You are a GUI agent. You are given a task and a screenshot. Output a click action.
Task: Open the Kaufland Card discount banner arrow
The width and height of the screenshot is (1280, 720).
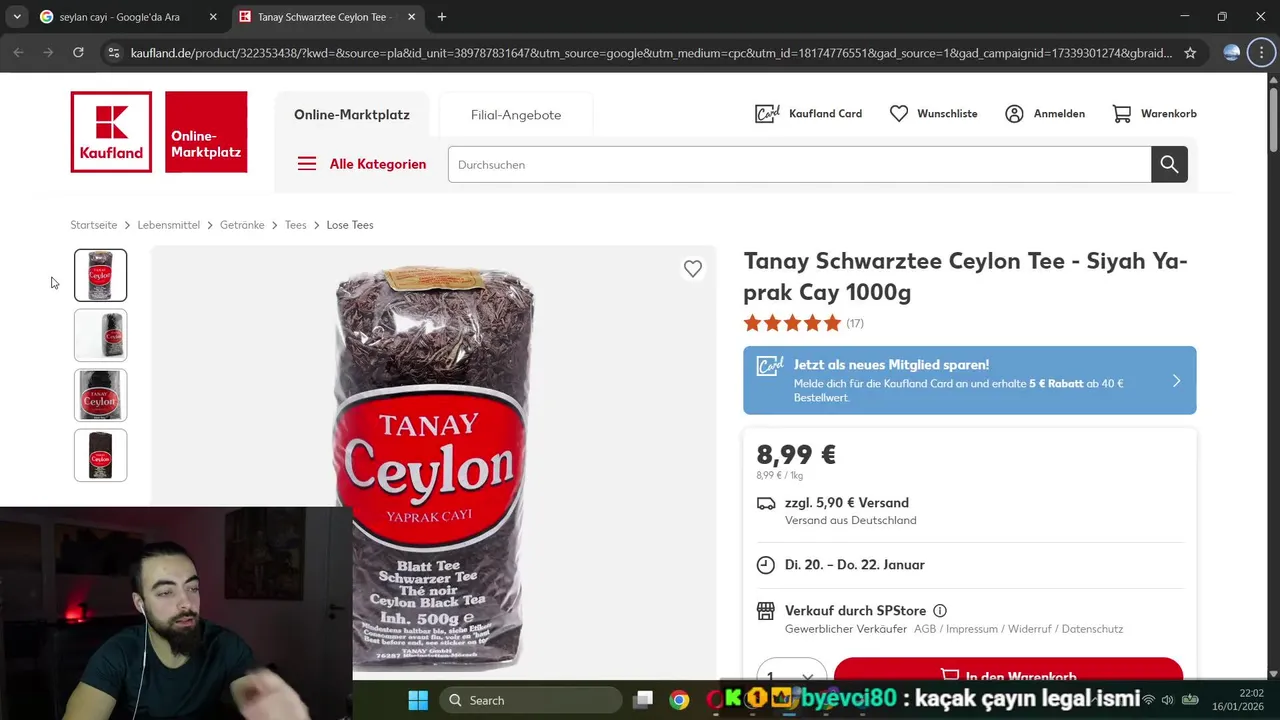1176,381
